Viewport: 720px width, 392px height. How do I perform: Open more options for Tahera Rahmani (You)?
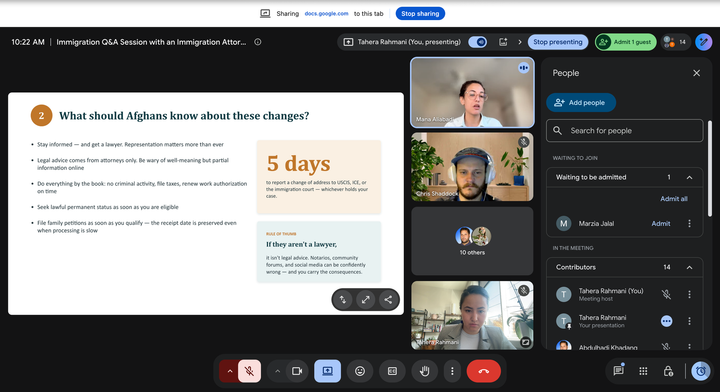tap(689, 294)
